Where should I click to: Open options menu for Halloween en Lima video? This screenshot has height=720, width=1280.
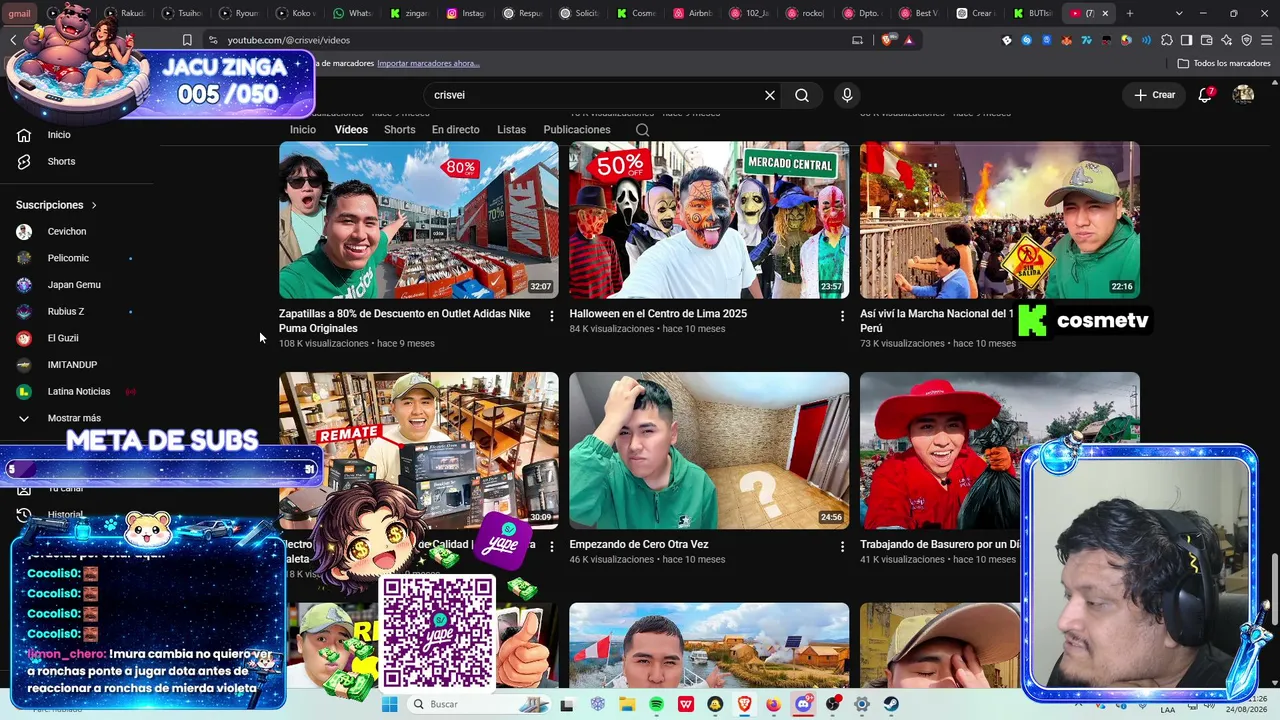pyautogui.click(x=842, y=316)
